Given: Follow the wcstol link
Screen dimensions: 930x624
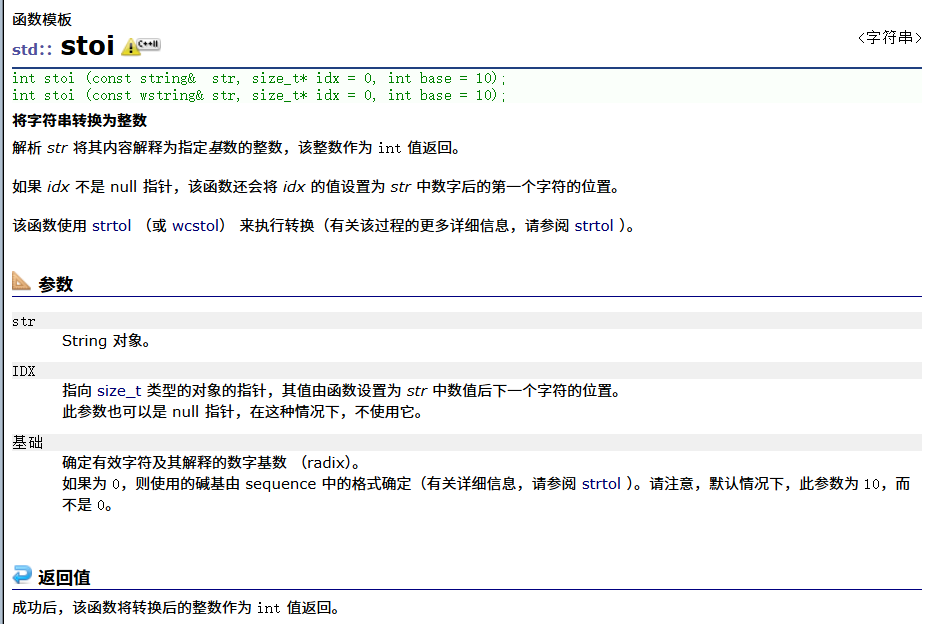Looking at the screenshot, I should (x=195, y=226).
